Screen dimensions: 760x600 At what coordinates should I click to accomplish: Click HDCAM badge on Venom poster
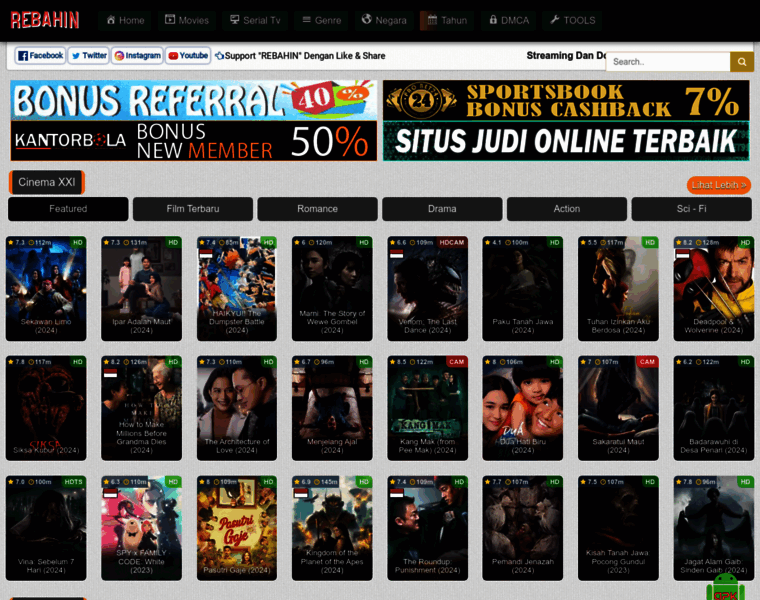(x=452, y=242)
